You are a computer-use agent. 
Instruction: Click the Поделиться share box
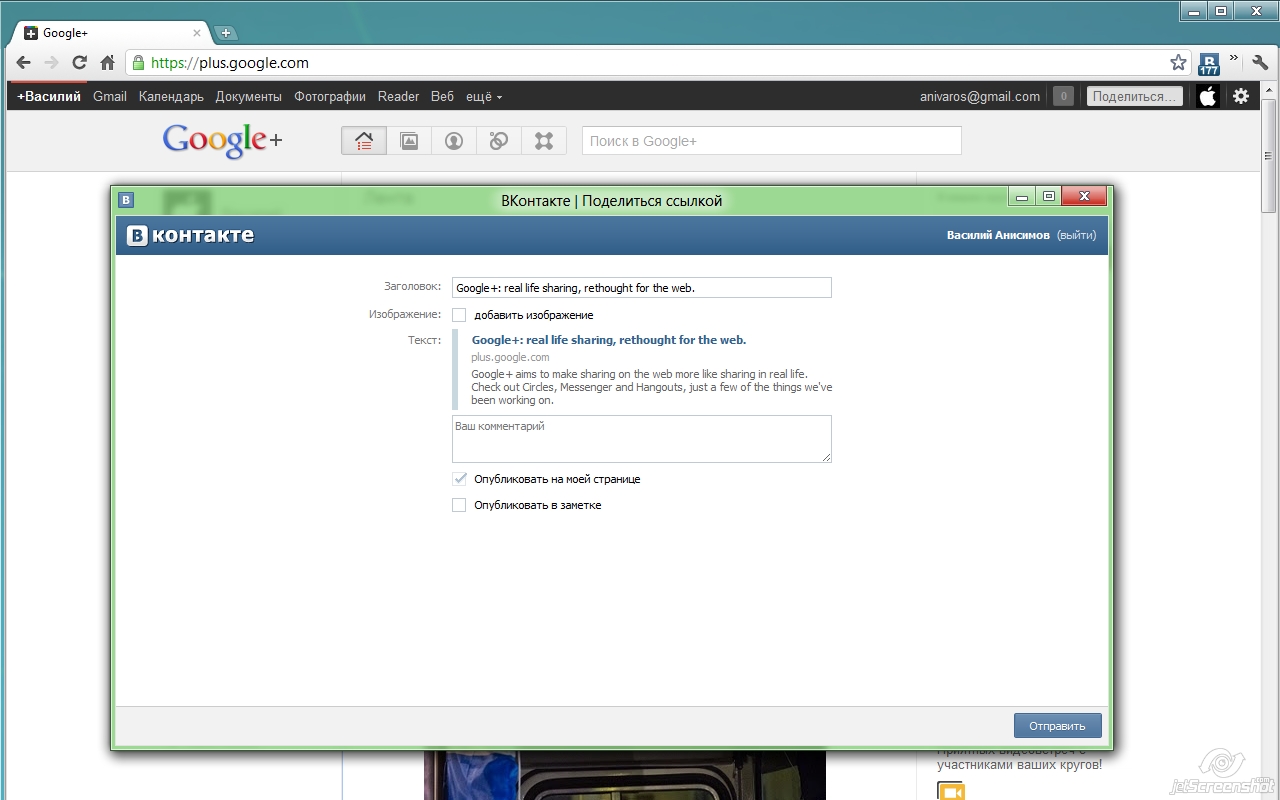pyautogui.click(x=1134, y=97)
